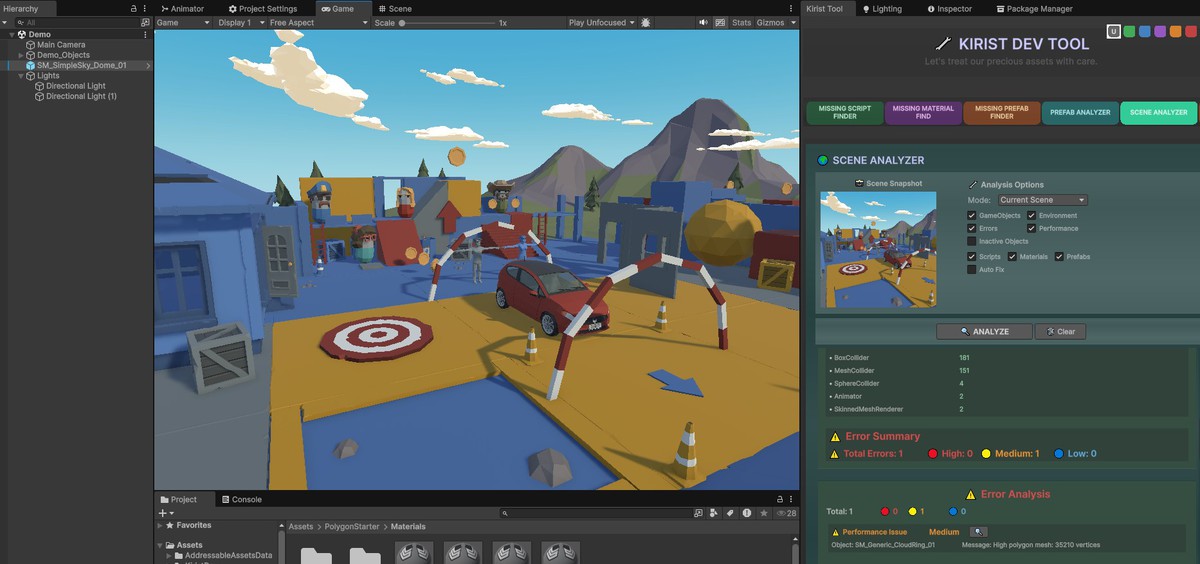Toggle the shortcuts keyboard icon in Game toolbar
1200x564 pixels.
point(720,22)
